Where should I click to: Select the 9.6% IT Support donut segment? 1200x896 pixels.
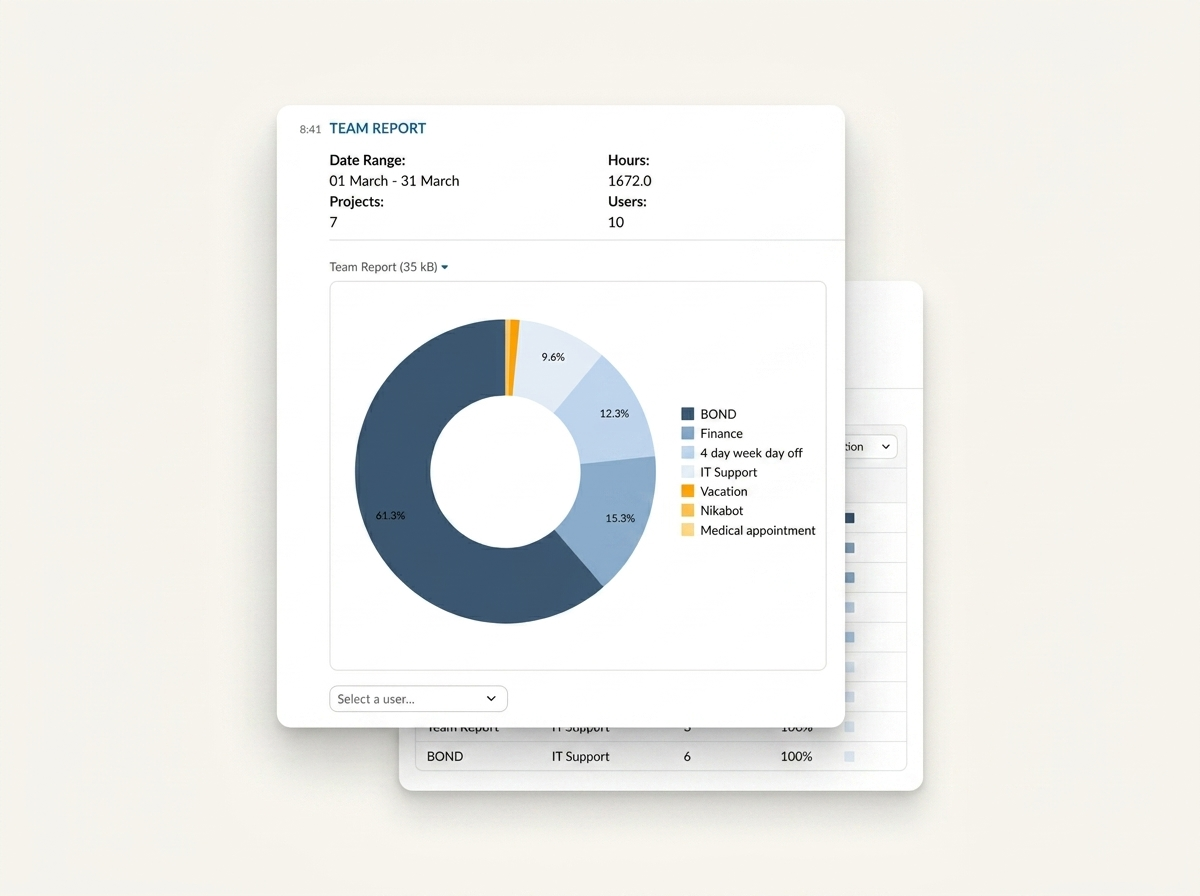click(552, 362)
